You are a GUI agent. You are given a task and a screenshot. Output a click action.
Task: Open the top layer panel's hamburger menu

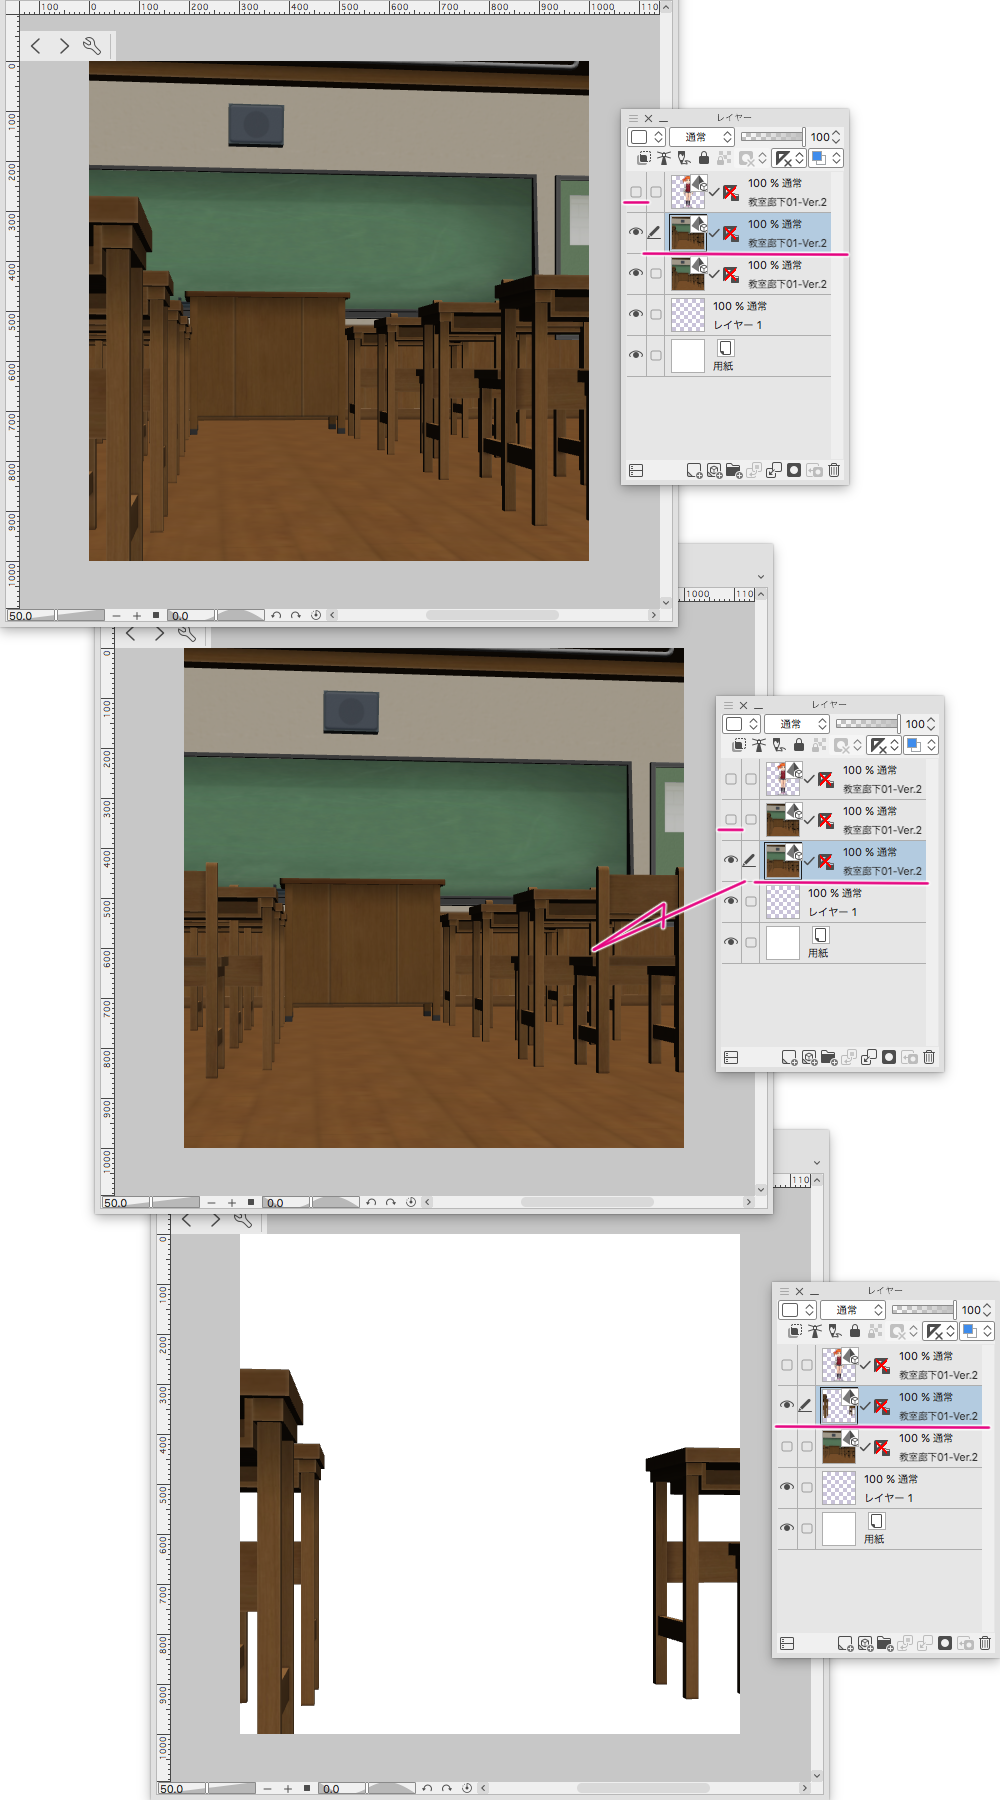pos(633,118)
